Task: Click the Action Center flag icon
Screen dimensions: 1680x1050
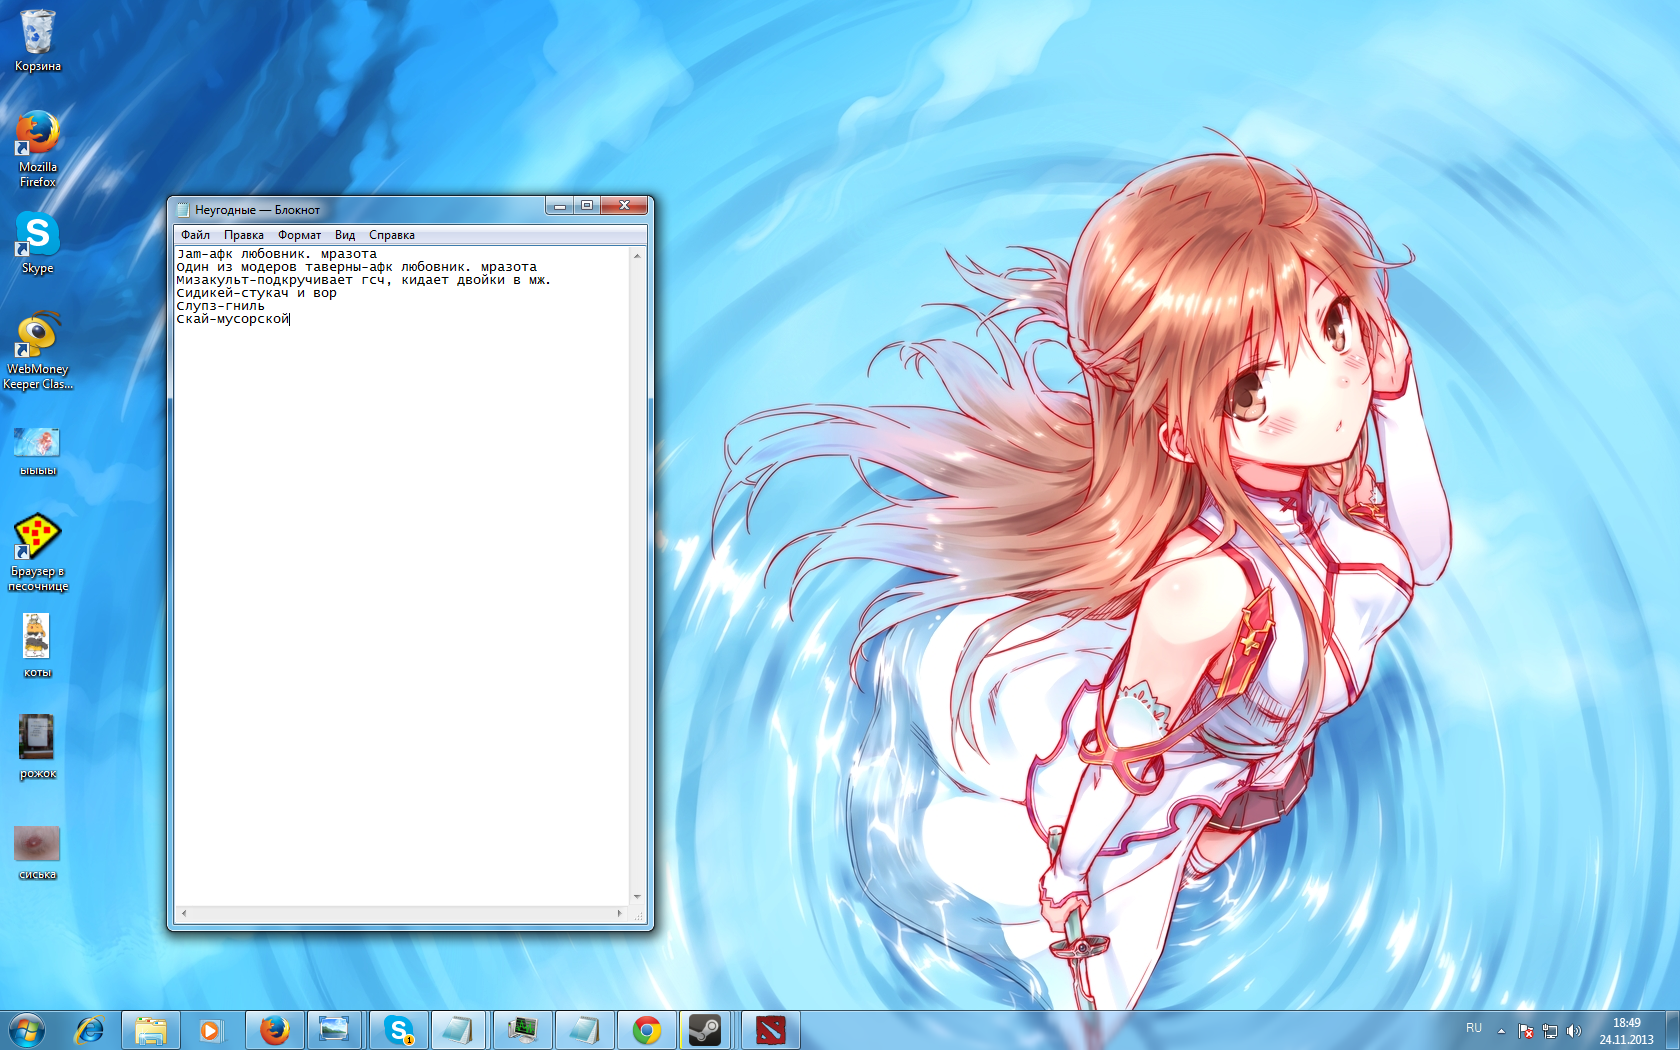Action: click(1526, 1030)
